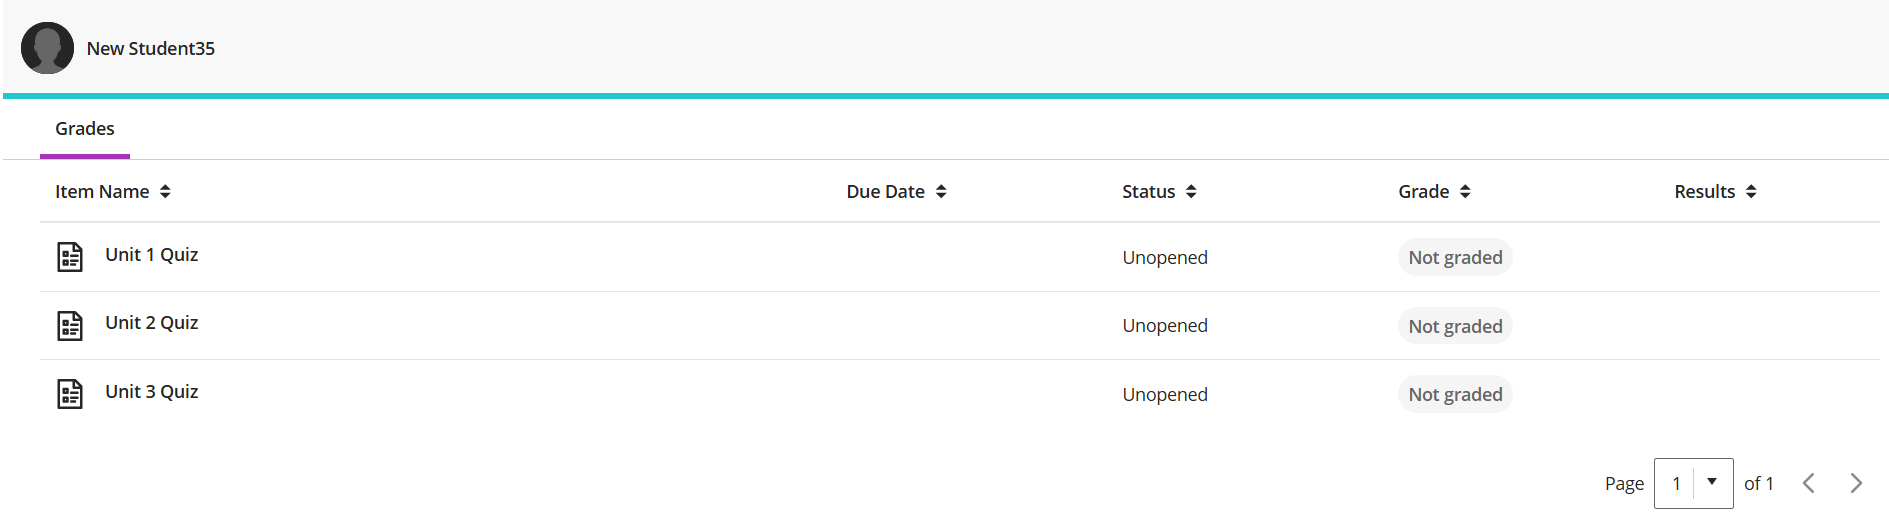Click Not graded badge for Unit 2 Quiz

pyautogui.click(x=1455, y=326)
